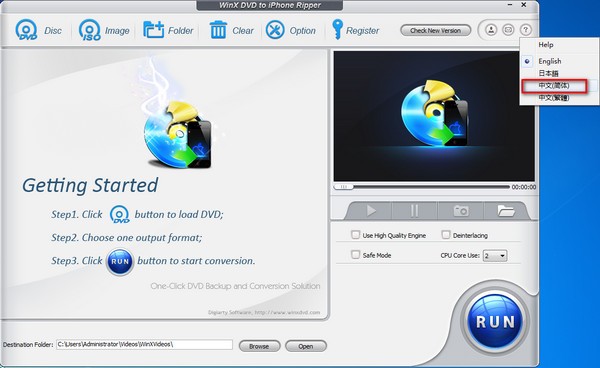The height and width of the screenshot is (368, 600).
Task: Click the Destination Folder path field
Action: pyautogui.click(x=144, y=345)
